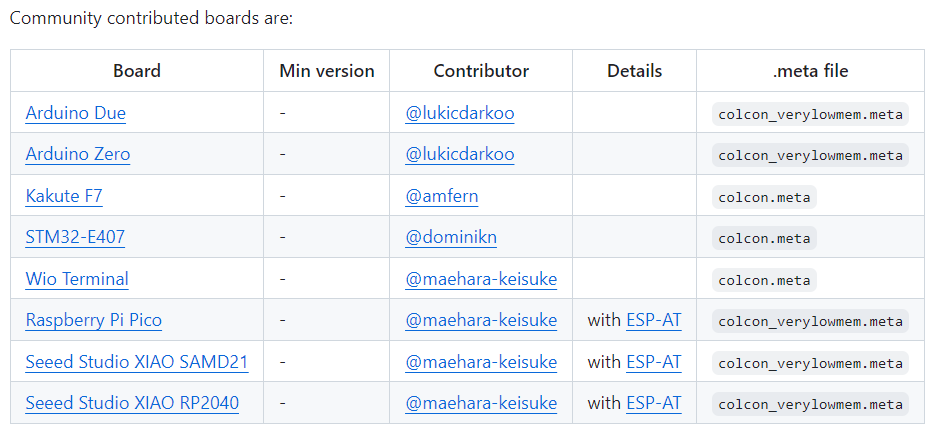Open the Arduino Zero board link
The image size is (940, 438).
(77, 155)
